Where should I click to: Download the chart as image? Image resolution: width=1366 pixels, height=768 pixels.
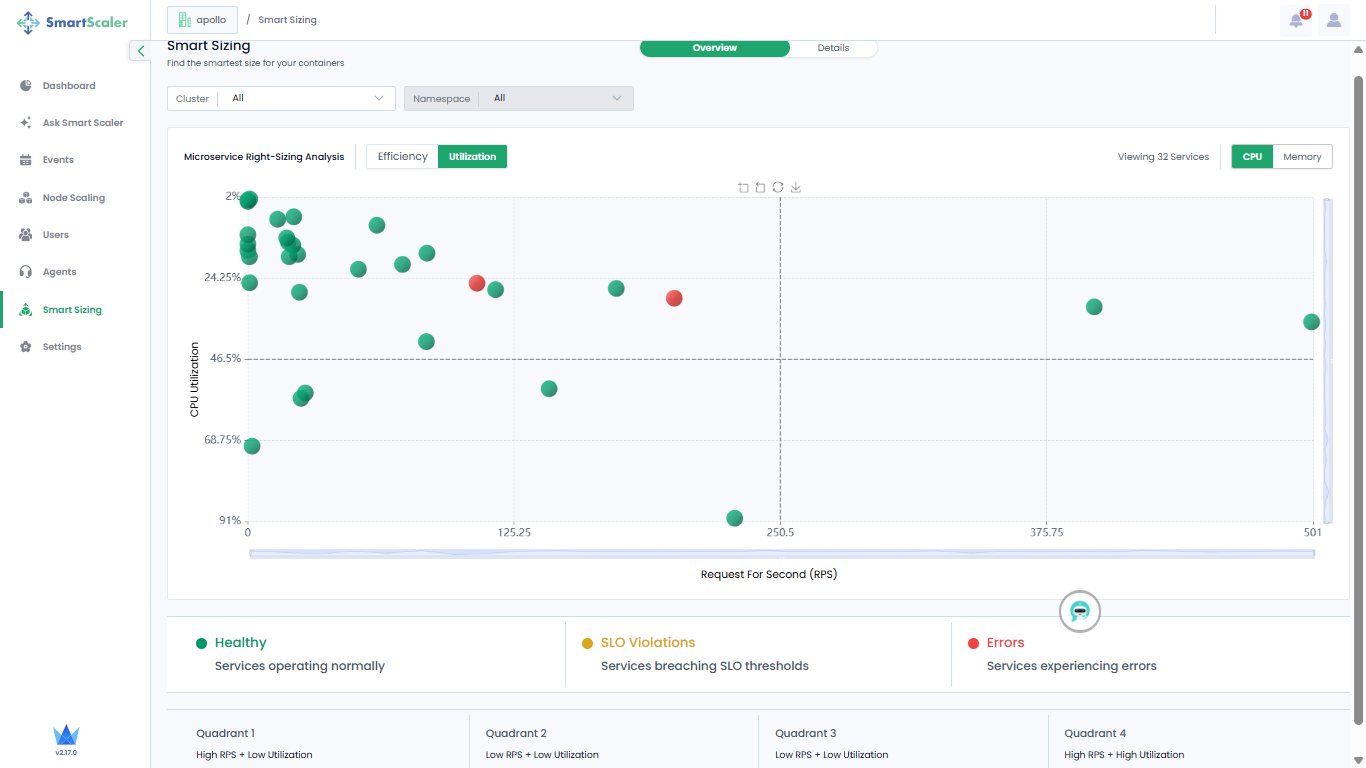tap(796, 187)
